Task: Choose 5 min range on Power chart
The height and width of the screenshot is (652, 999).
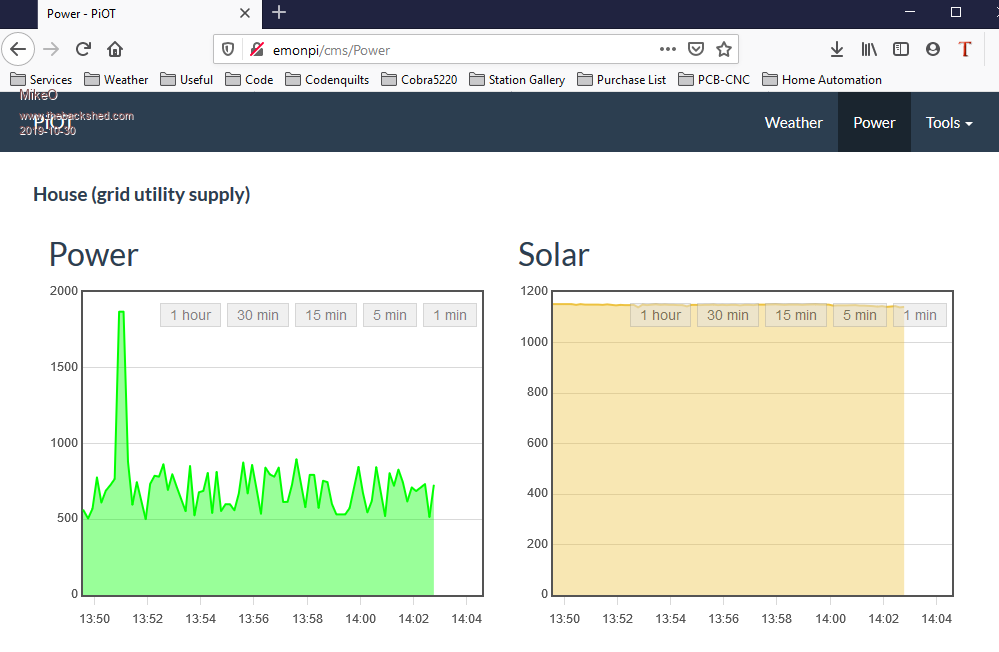Action: point(389,315)
